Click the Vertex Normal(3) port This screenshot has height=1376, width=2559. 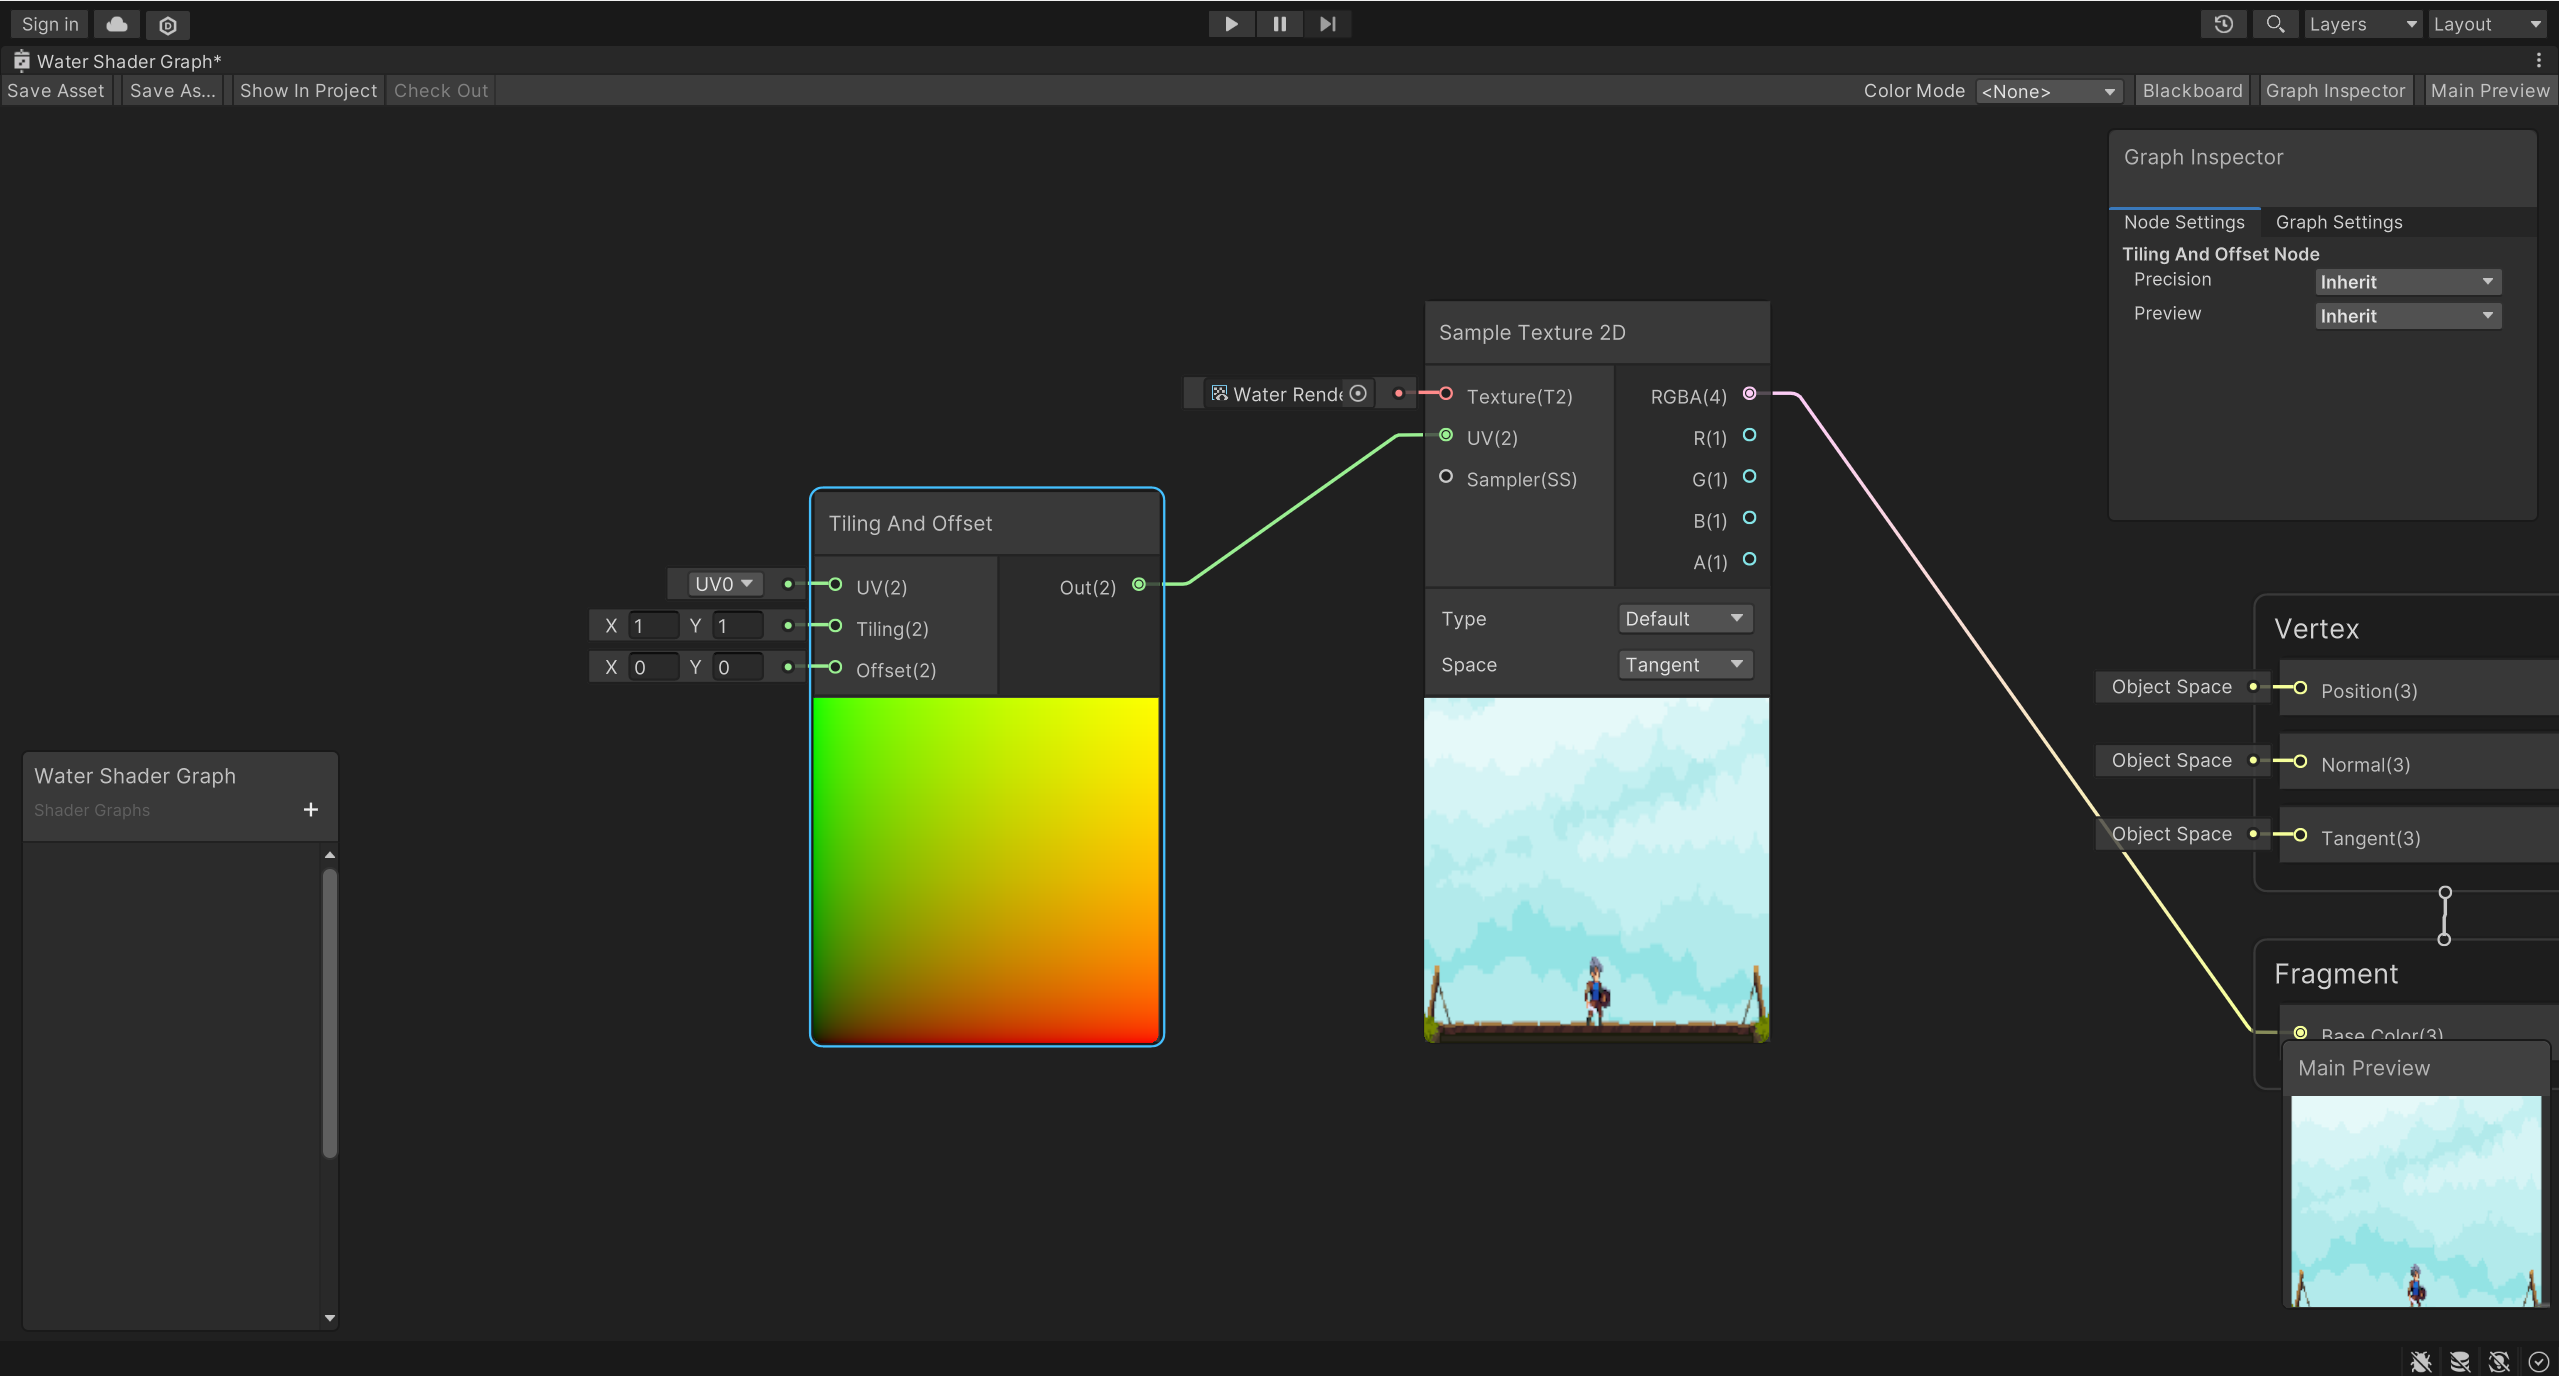[2300, 762]
